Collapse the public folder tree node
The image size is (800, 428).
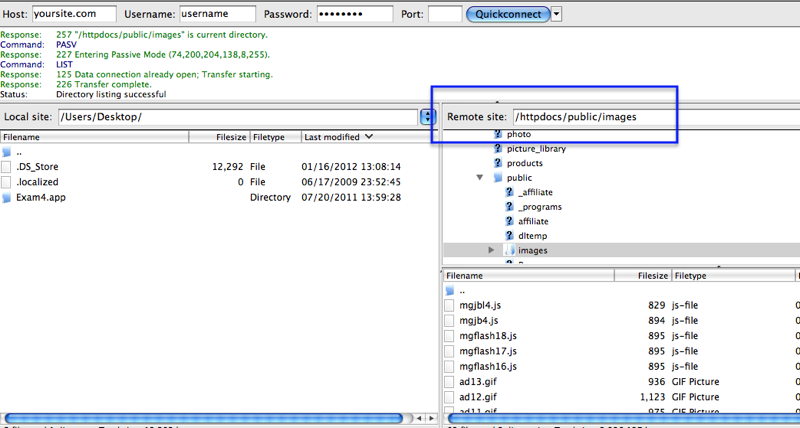click(480, 178)
